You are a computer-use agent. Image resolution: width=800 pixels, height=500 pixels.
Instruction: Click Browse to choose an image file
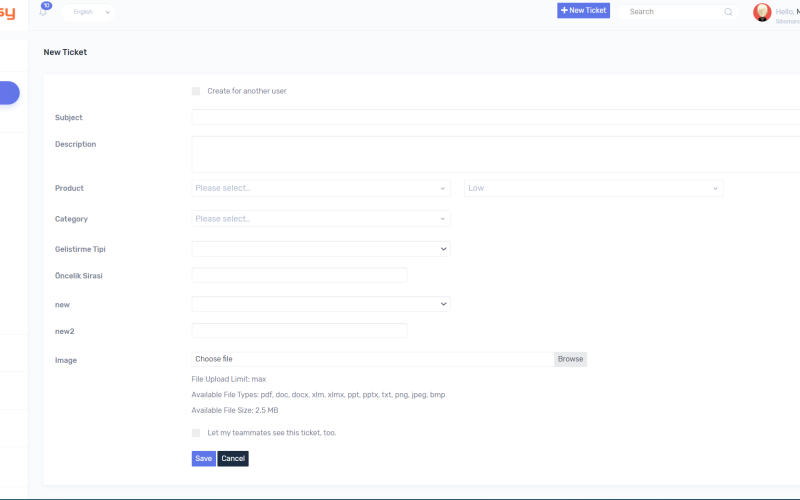pyautogui.click(x=570, y=359)
